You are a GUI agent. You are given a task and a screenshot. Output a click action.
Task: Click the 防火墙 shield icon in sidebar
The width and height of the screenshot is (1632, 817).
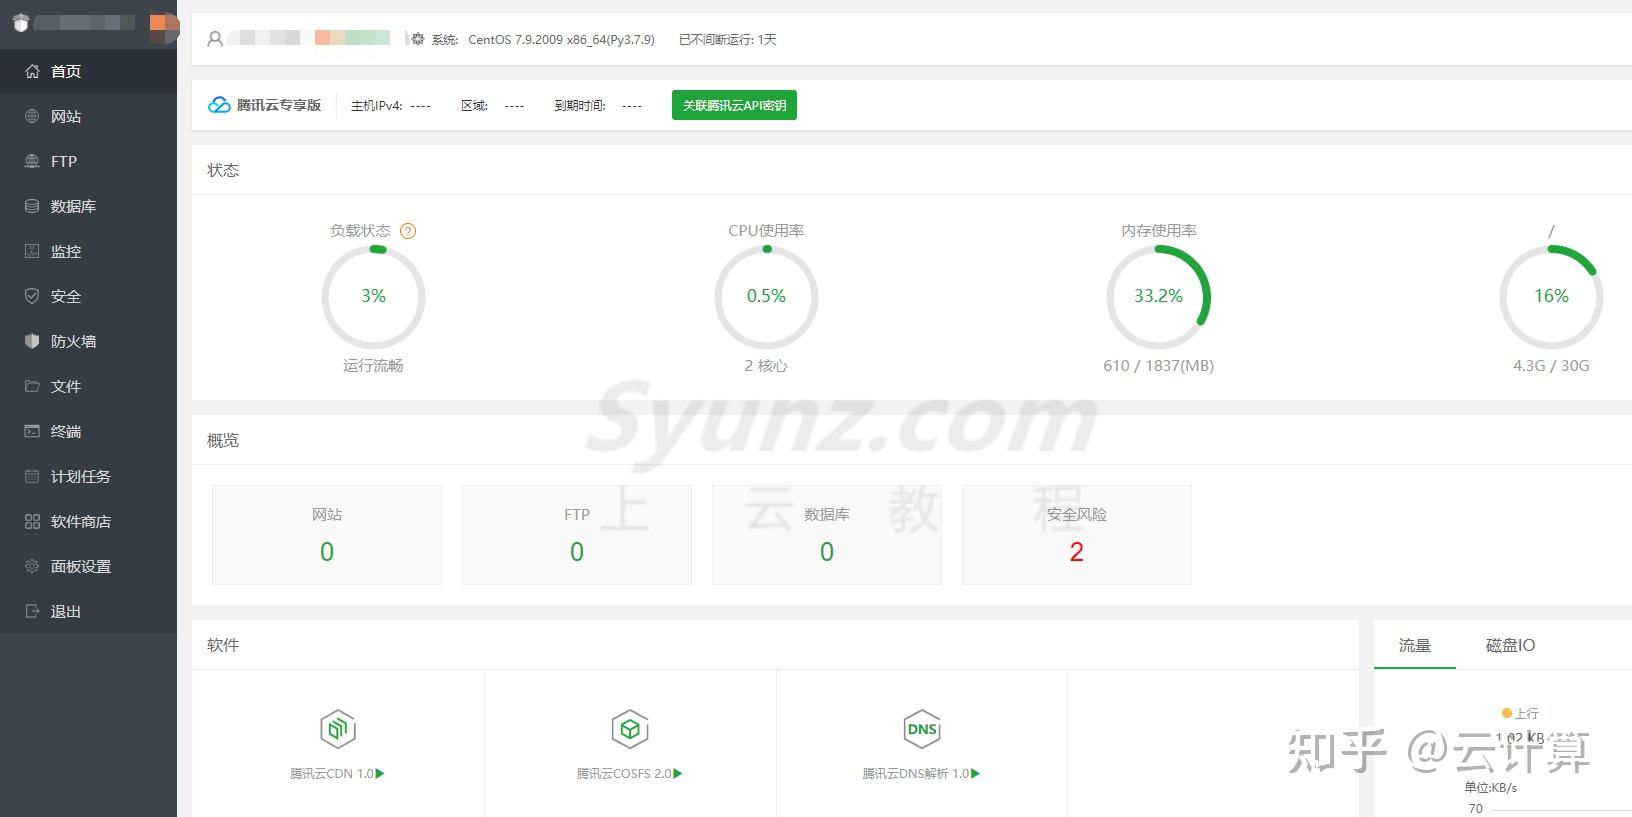32,341
